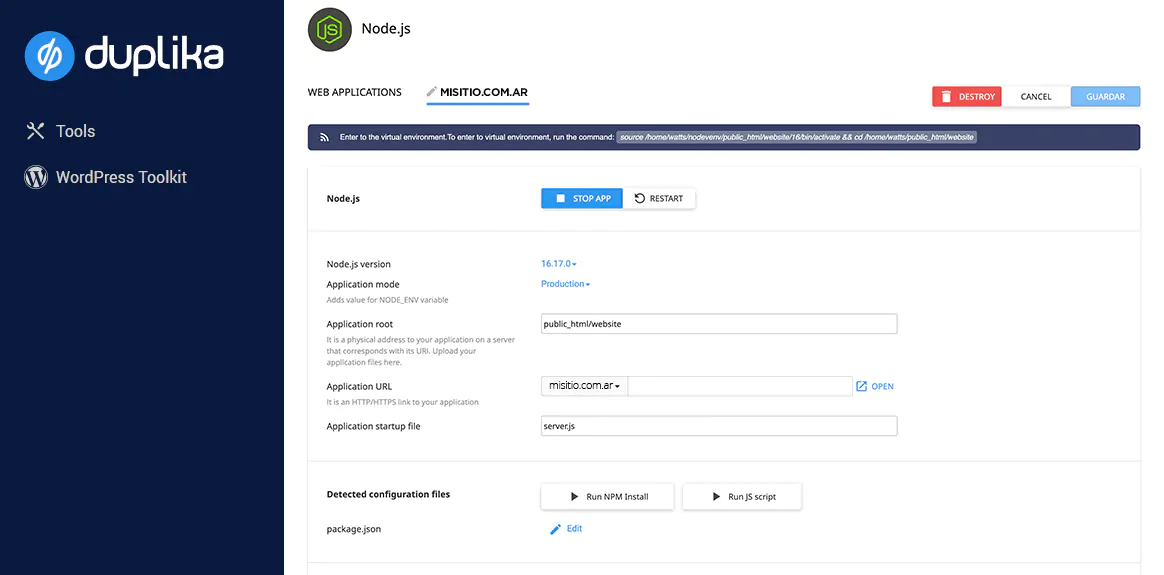The width and height of the screenshot is (1164, 575).
Task: Click the Run NPM Install button
Action: click(x=607, y=497)
